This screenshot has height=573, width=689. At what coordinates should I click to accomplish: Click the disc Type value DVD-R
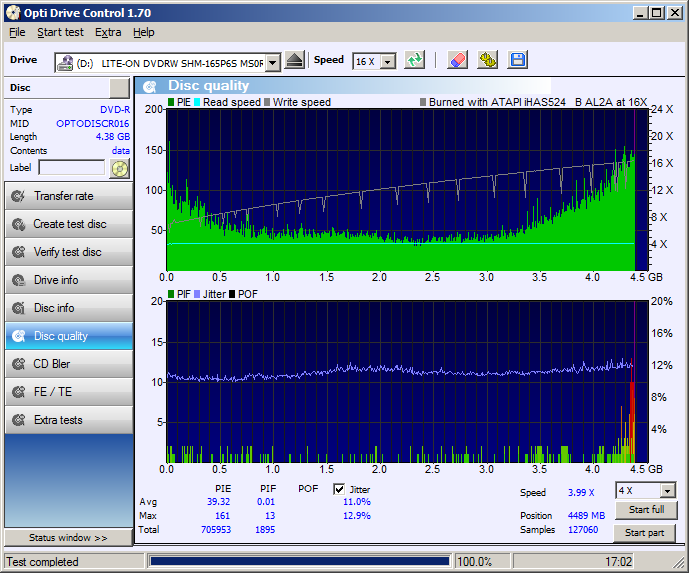[x=115, y=109]
